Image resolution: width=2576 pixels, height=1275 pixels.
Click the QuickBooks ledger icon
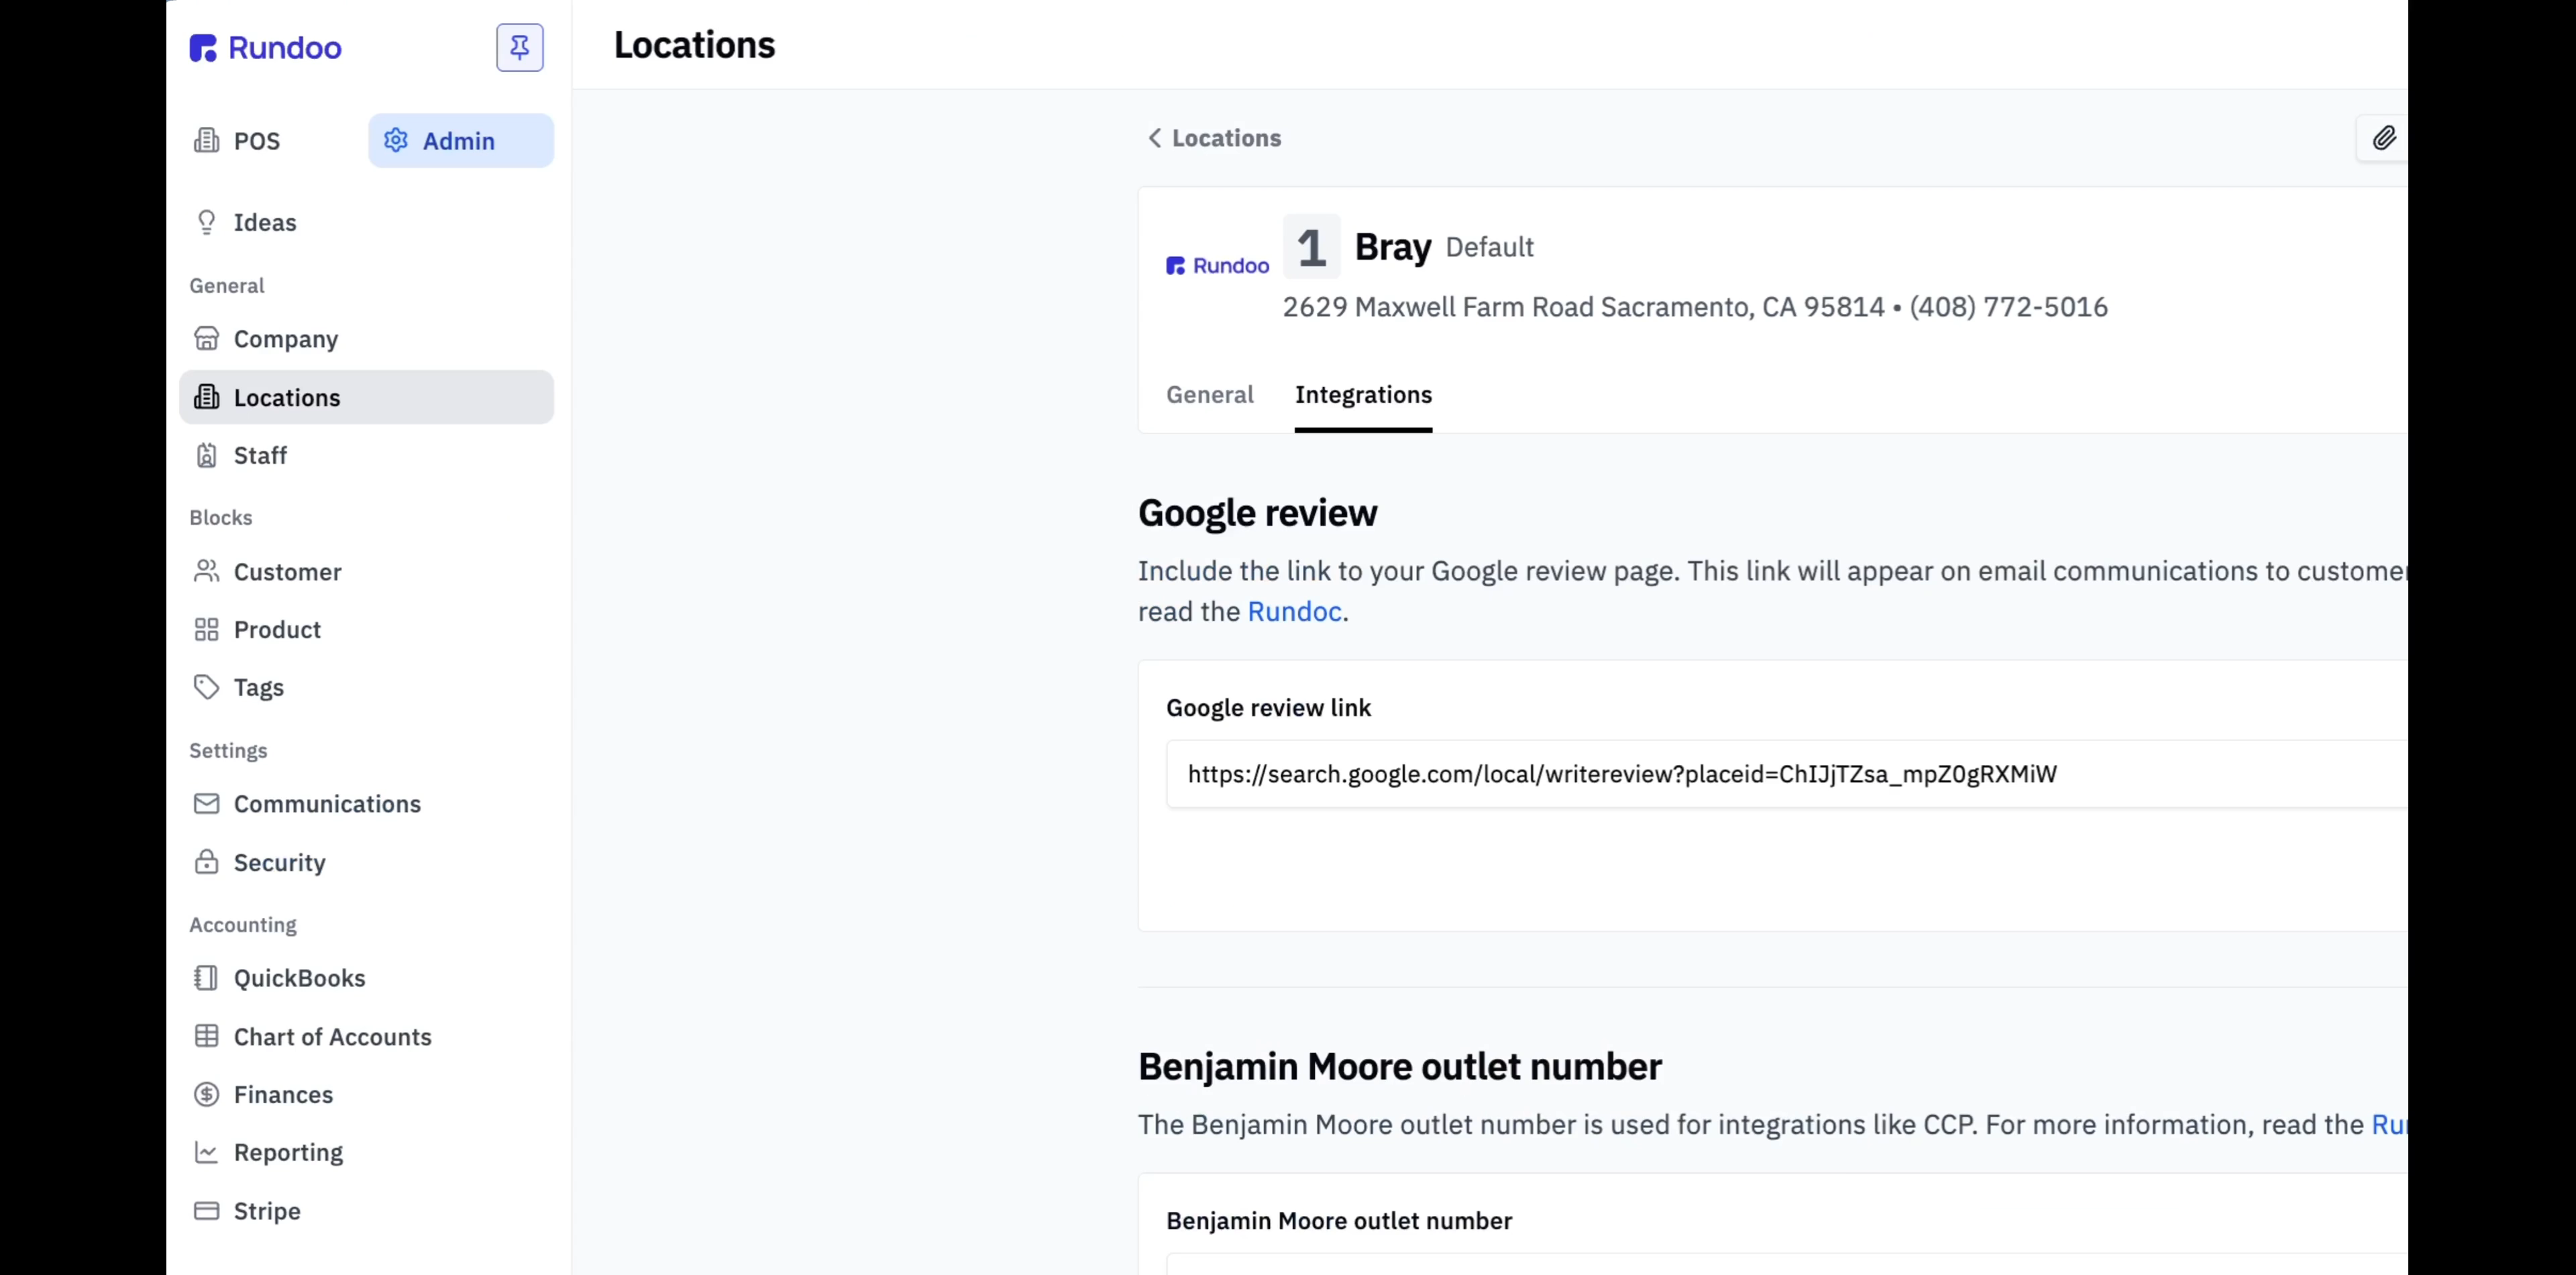(x=206, y=977)
